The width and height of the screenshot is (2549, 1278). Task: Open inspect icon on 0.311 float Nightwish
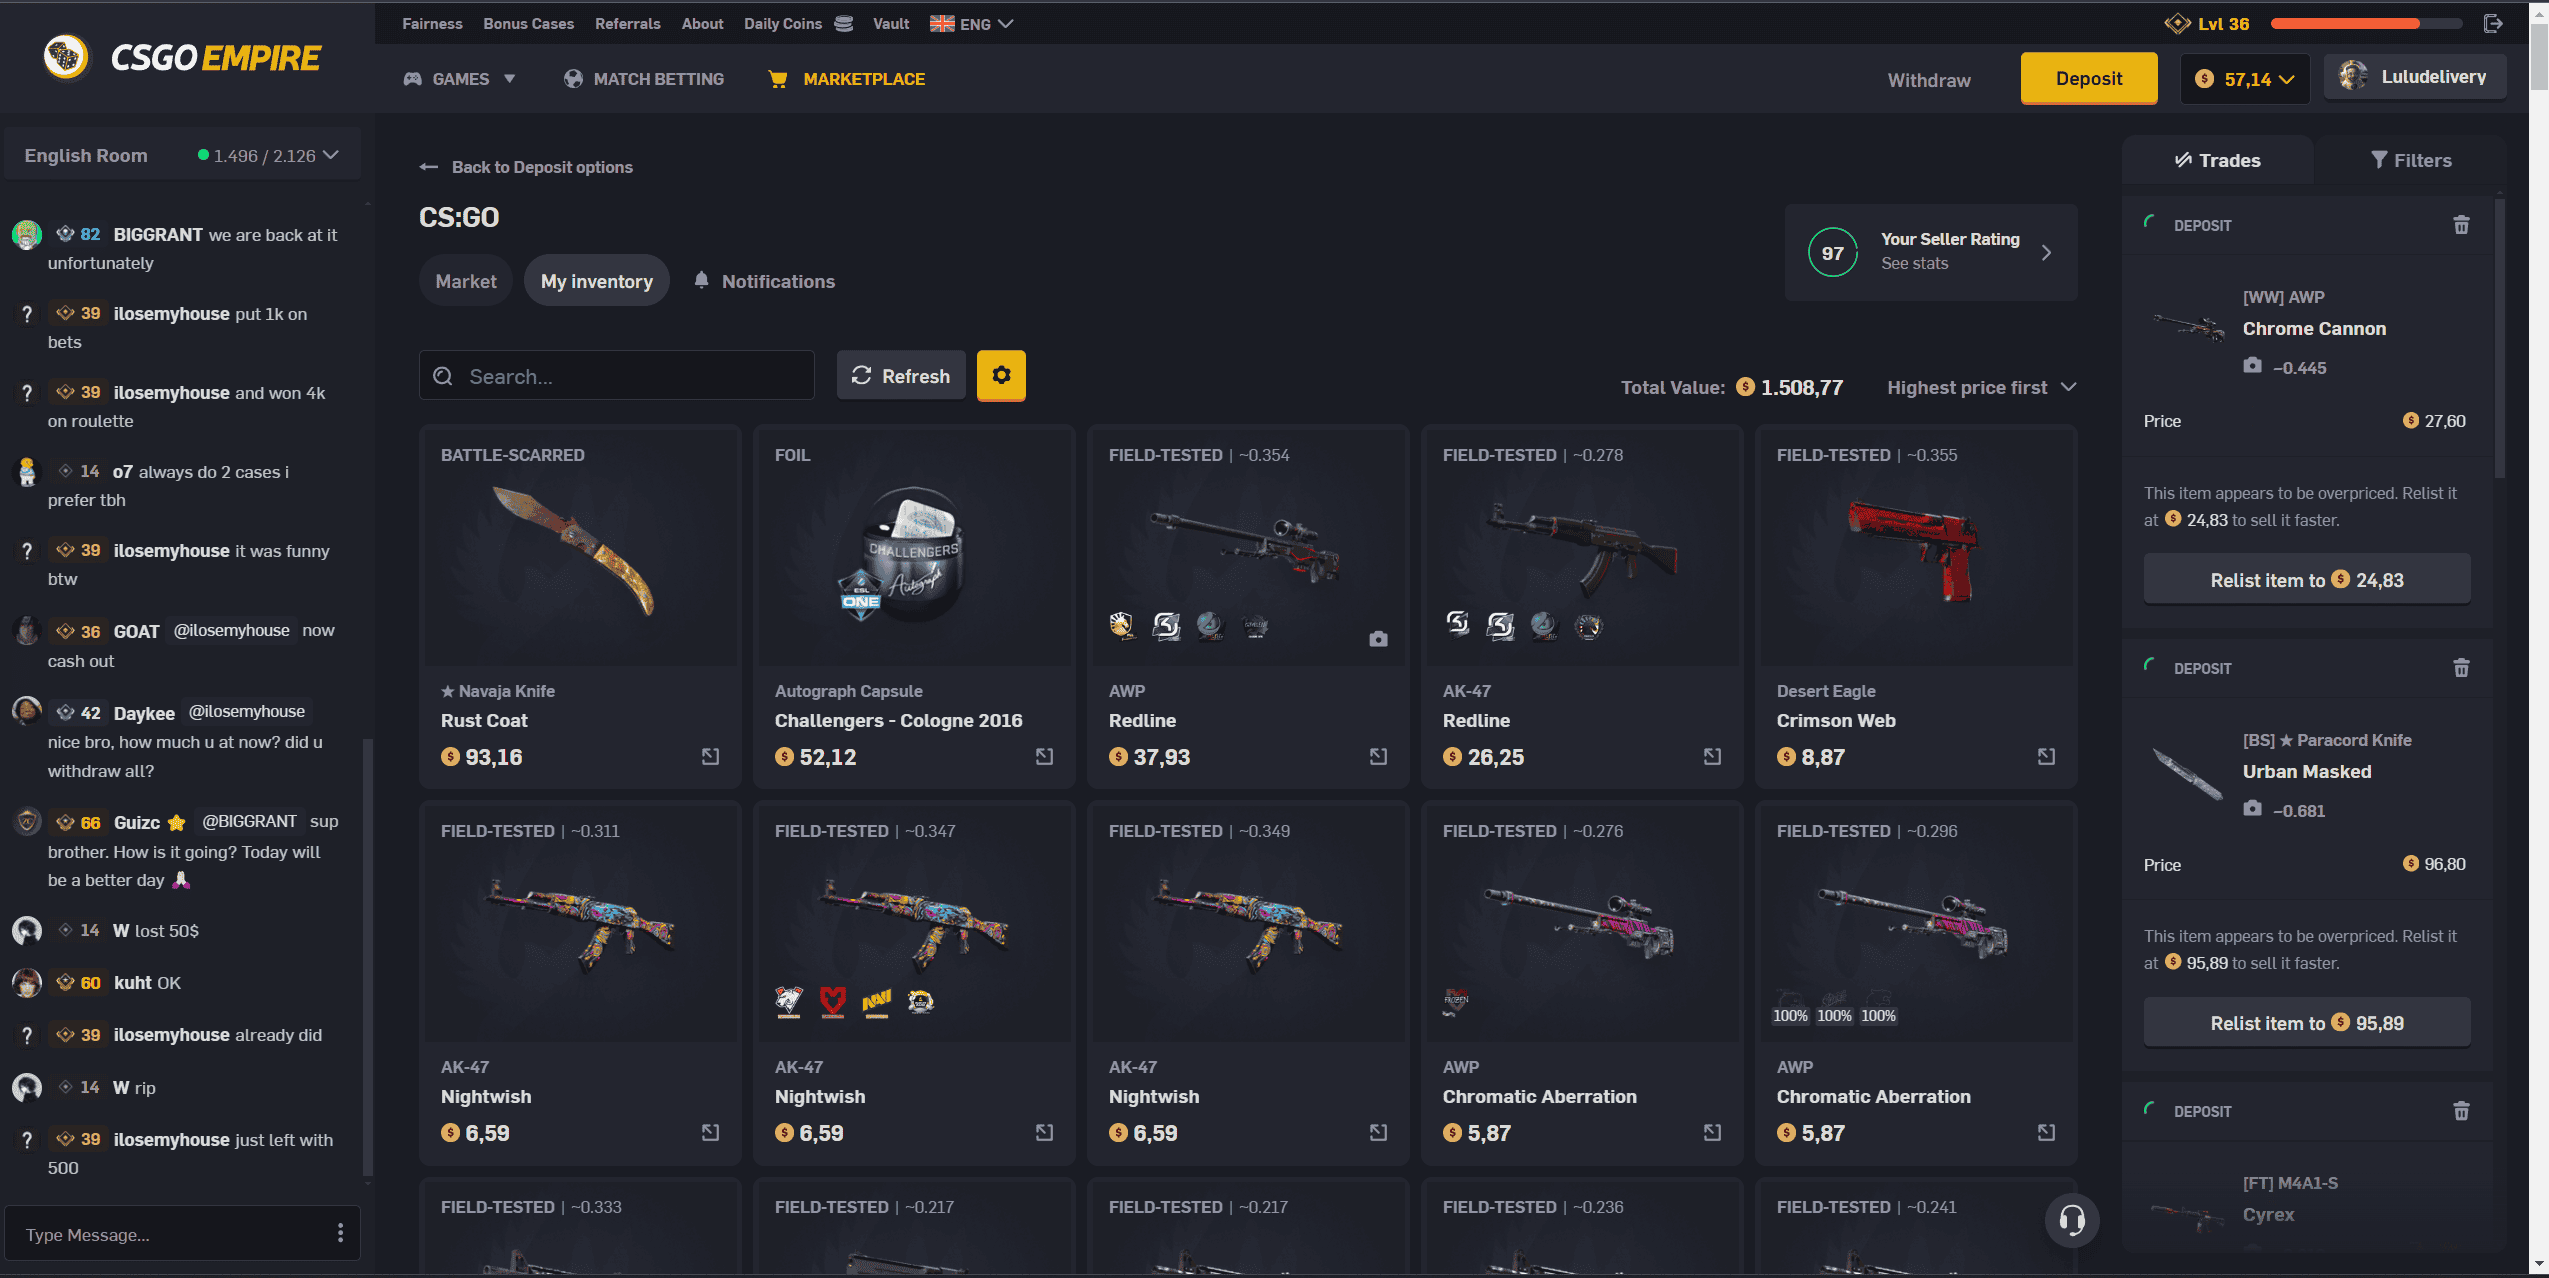coord(710,1133)
